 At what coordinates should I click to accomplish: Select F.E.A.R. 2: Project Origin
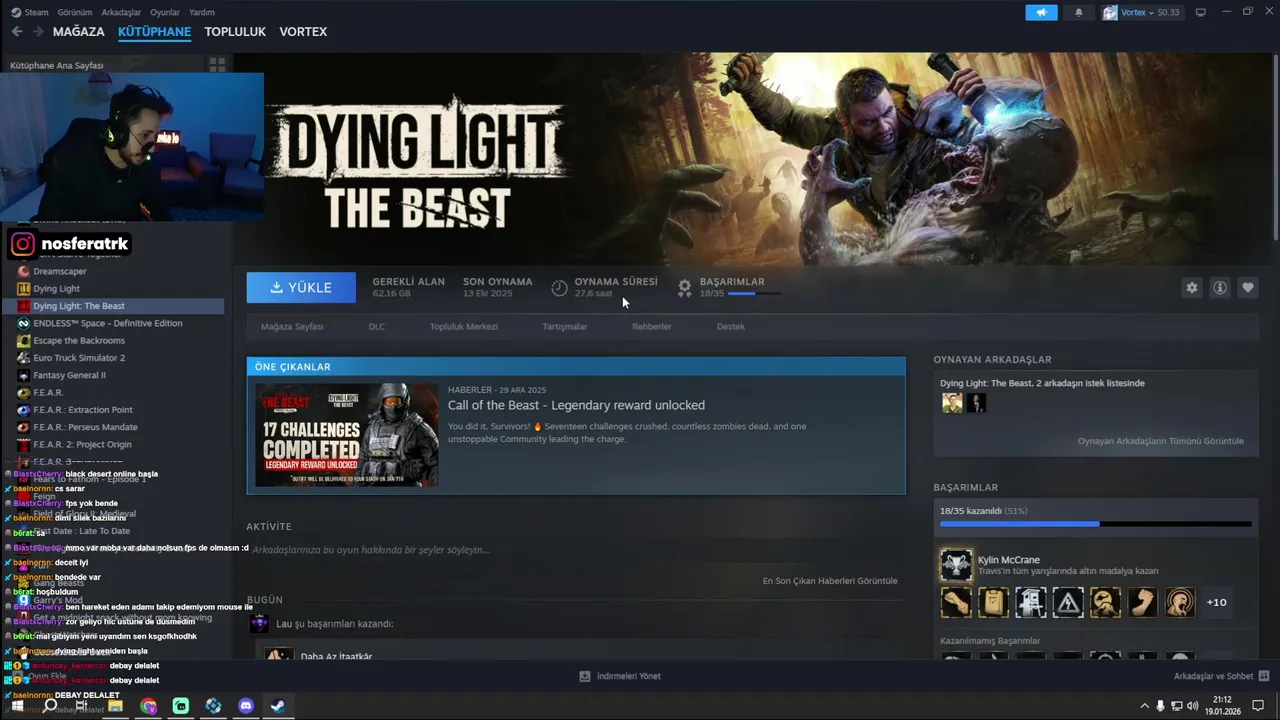coord(82,444)
